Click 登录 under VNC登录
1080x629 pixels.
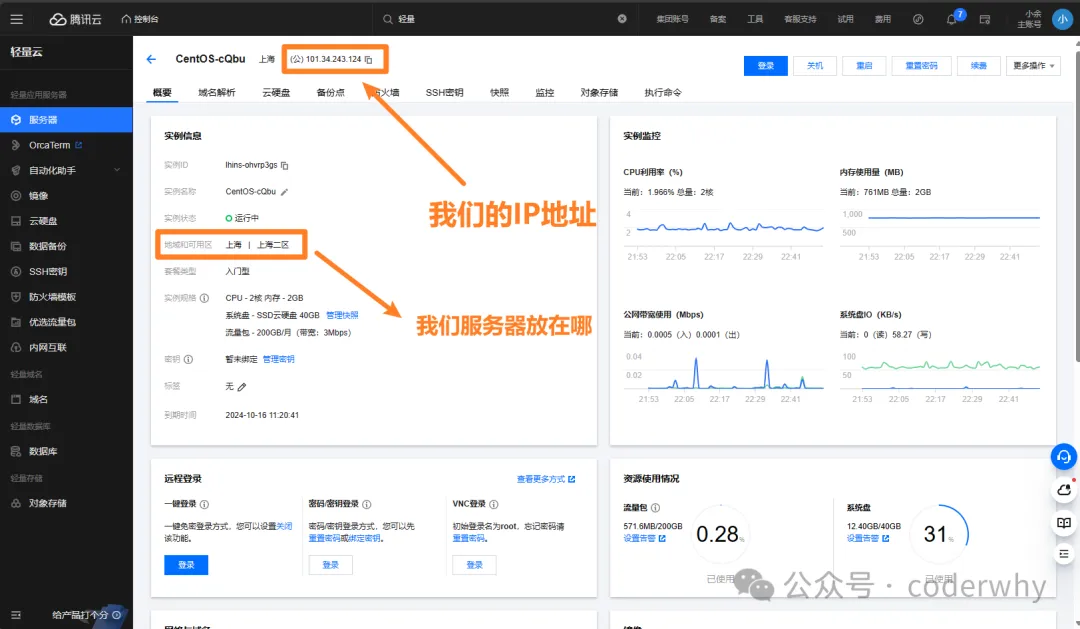pos(475,565)
